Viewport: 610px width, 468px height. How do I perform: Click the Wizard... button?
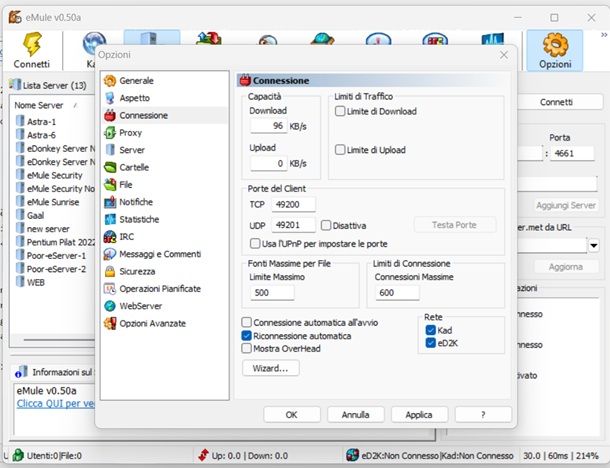coord(271,368)
